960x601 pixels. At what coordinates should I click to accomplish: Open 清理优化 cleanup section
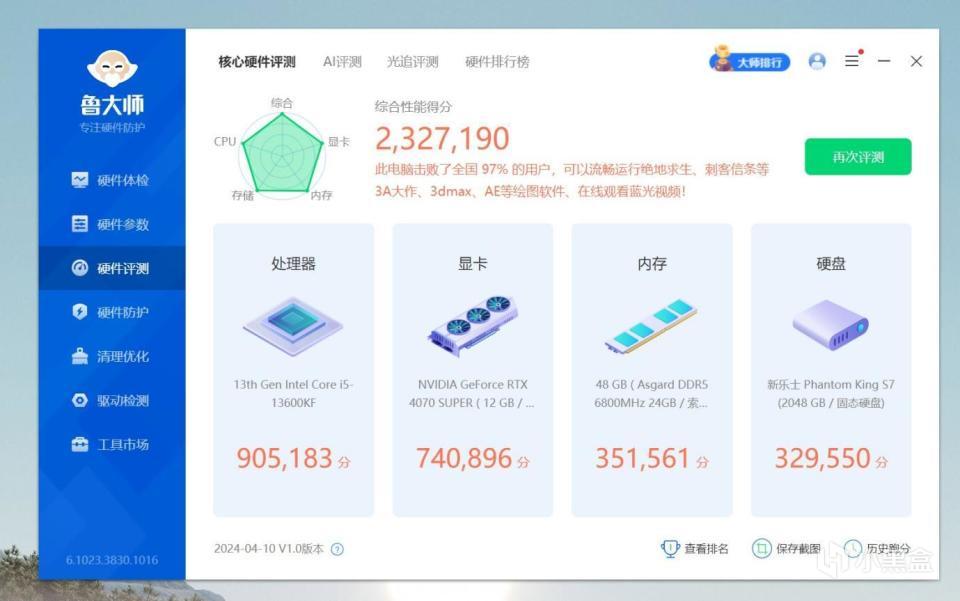(111, 356)
